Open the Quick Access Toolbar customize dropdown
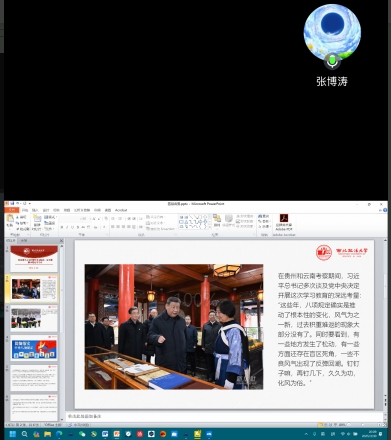The height and width of the screenshot is (440, 391). (29, 203)
